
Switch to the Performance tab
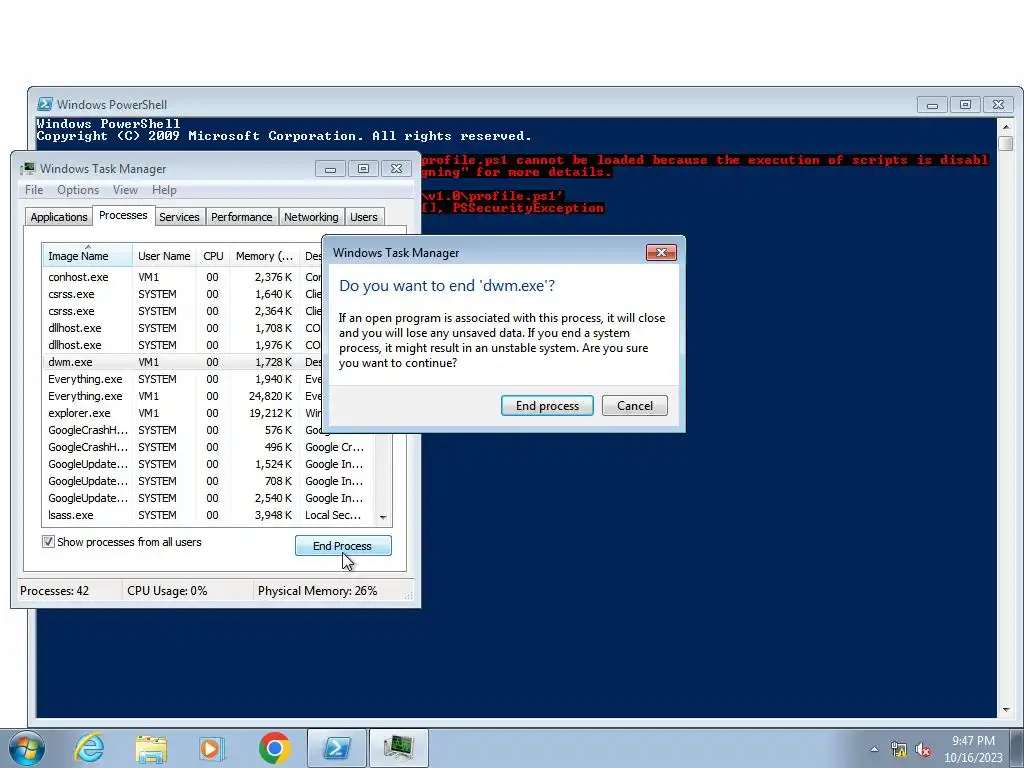(x=242, y=217)
